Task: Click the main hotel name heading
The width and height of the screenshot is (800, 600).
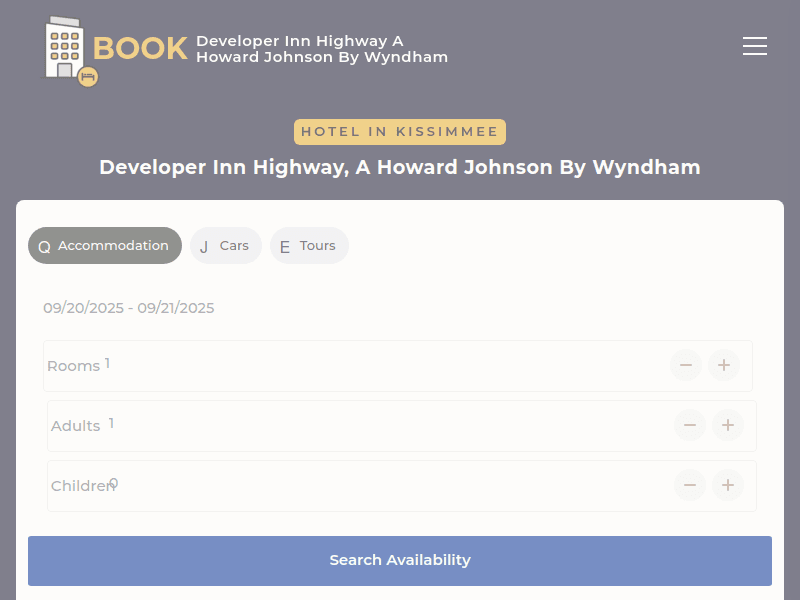Action: point(400,167)
